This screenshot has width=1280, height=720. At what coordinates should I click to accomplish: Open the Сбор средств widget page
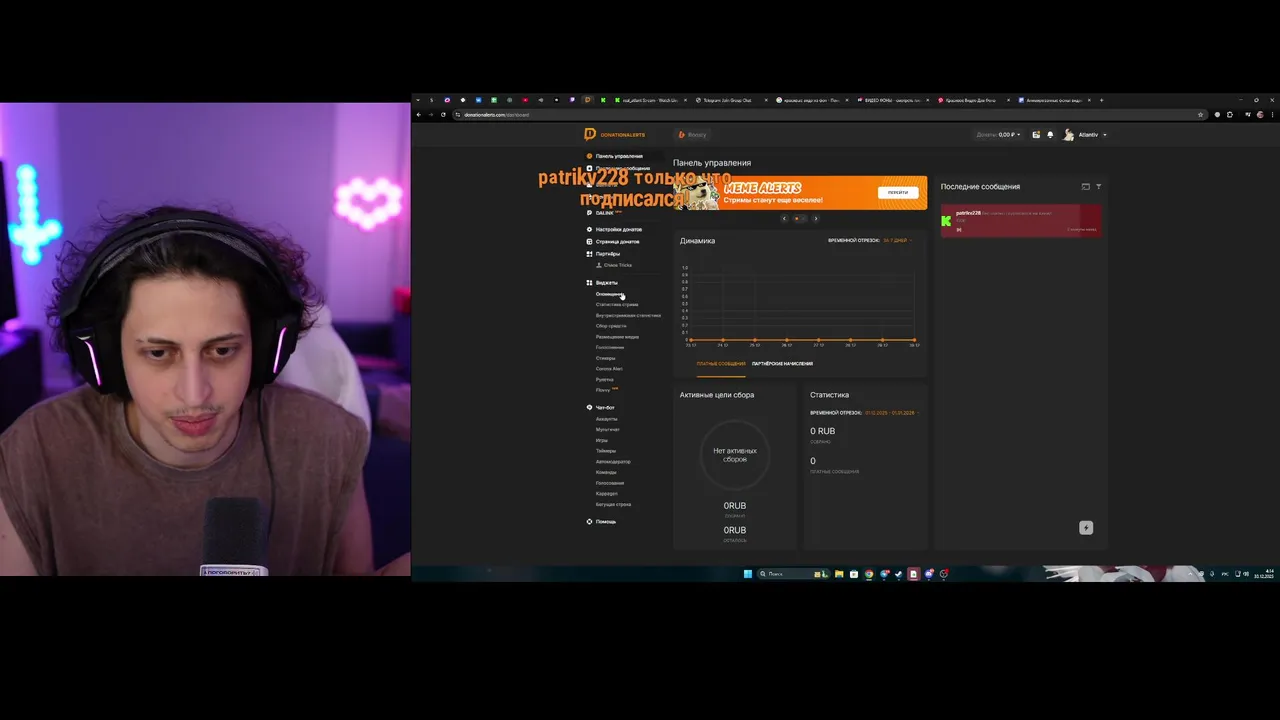611,326
